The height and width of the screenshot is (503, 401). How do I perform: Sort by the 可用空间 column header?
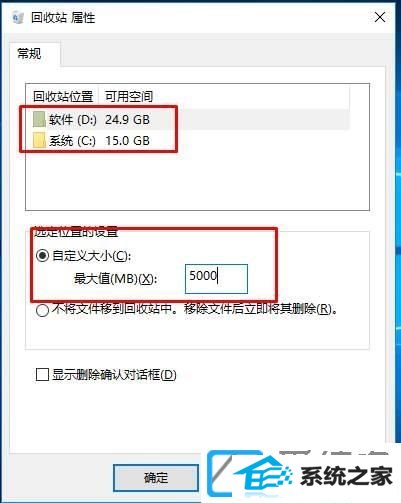click(129, 96)
